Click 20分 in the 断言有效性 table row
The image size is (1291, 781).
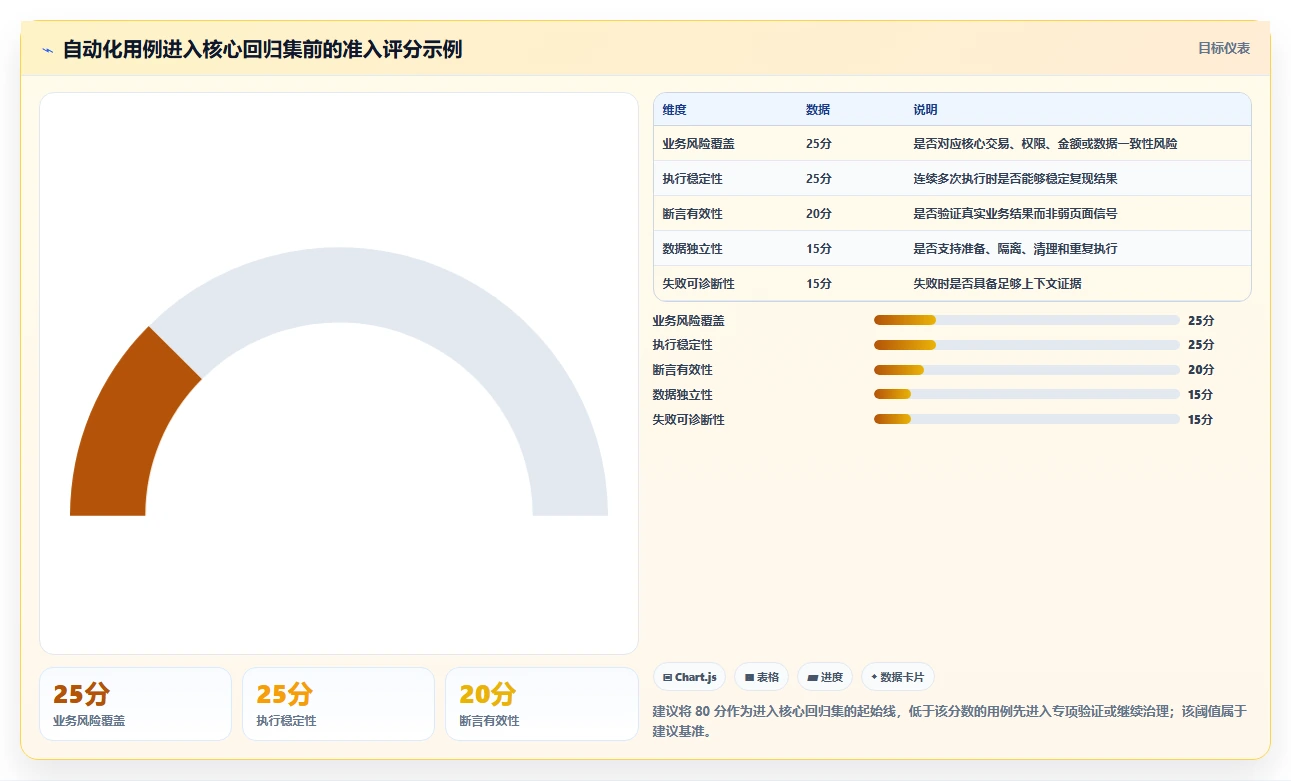[818, 214]
